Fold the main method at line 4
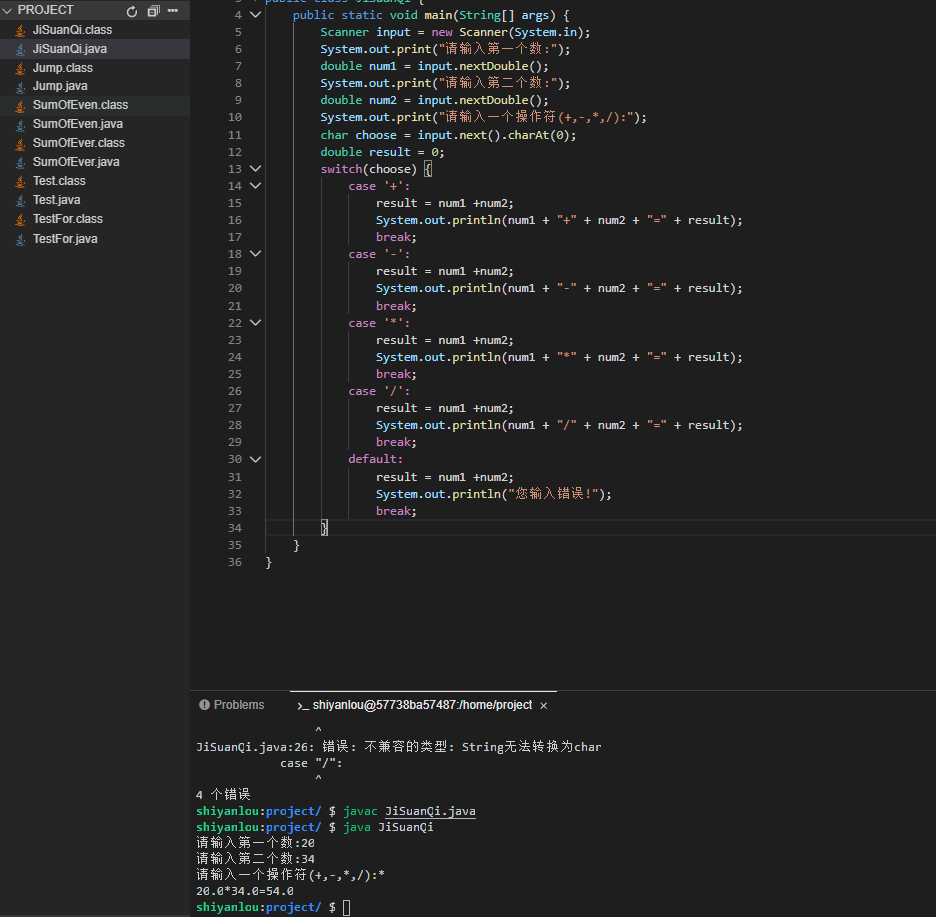The height and width of the screenshot is (917, 936). click(x=255, y=15)
